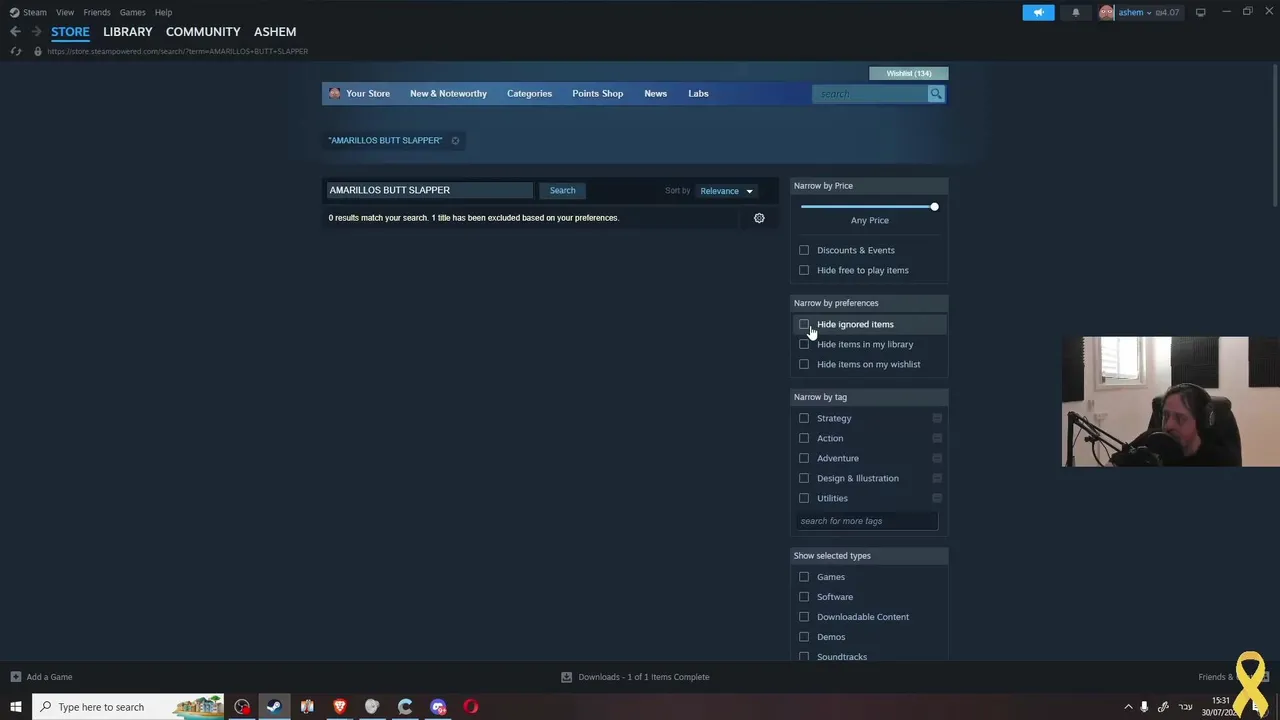Open the Categories store menu
Image resolution: width=1280 pixels, height=720 pixels.
click(529, 93)
